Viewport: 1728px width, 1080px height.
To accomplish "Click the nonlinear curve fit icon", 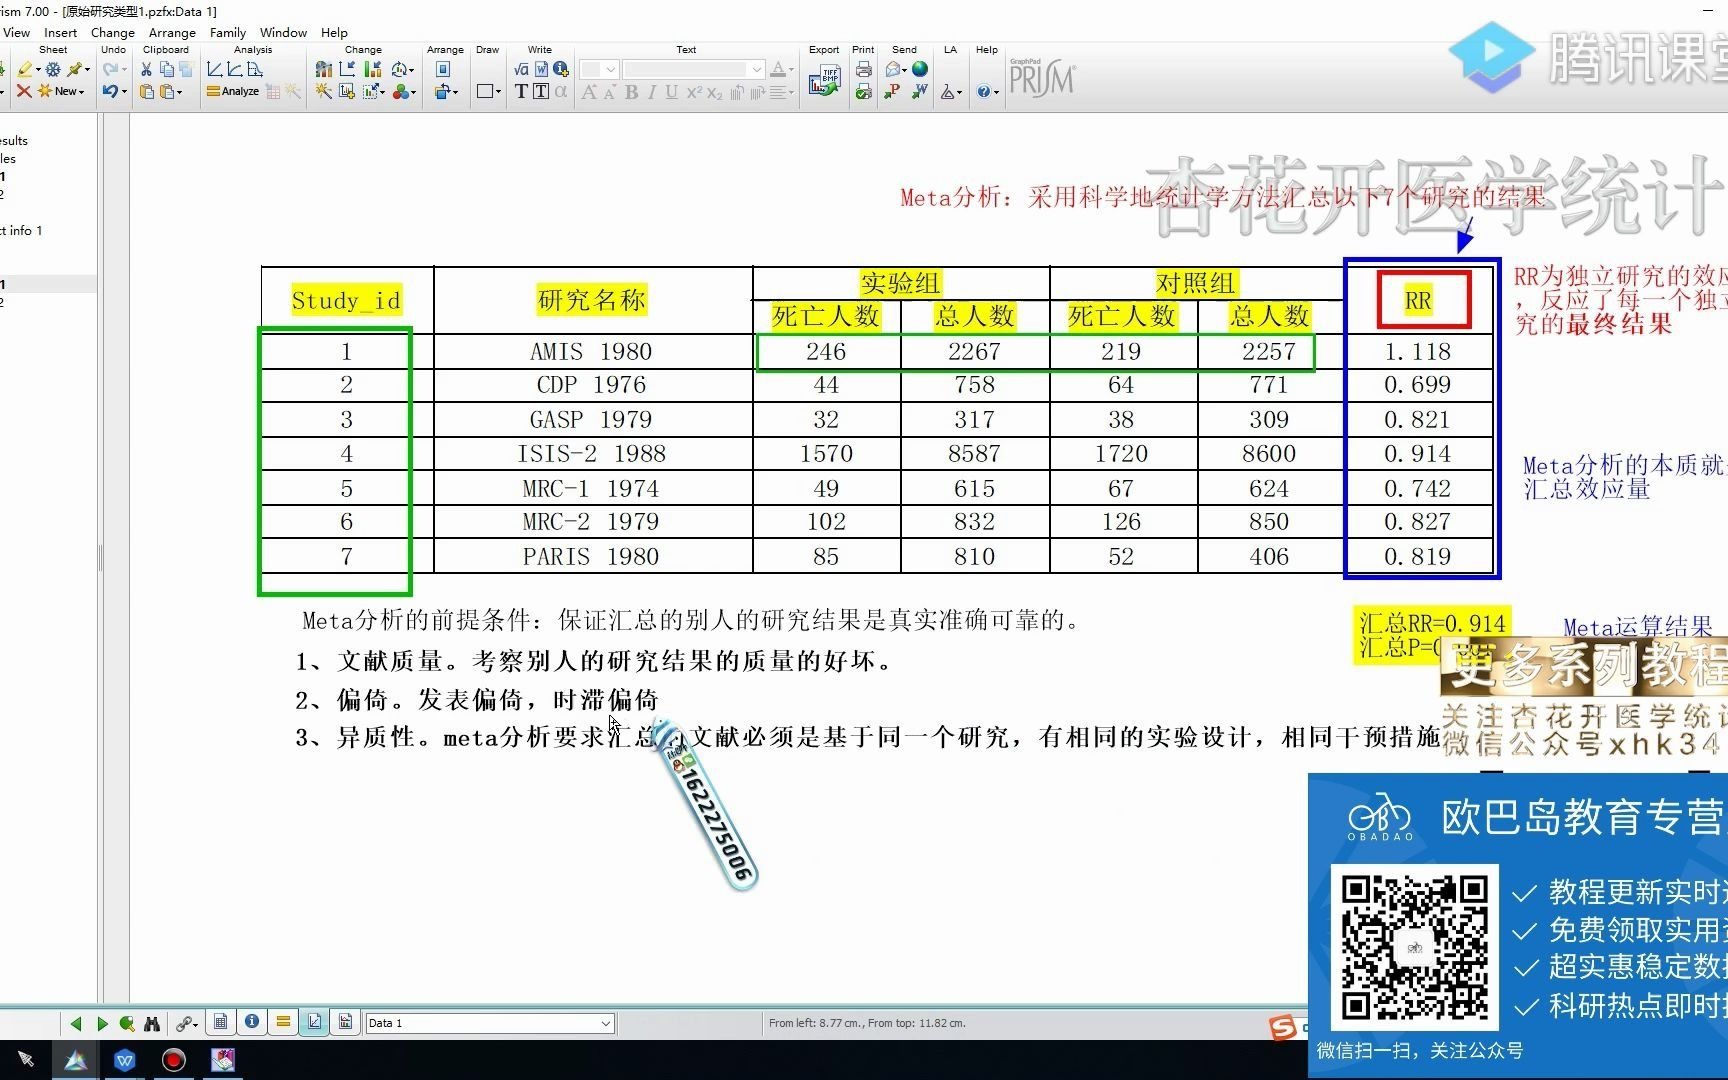I will [x=234, y=69].
